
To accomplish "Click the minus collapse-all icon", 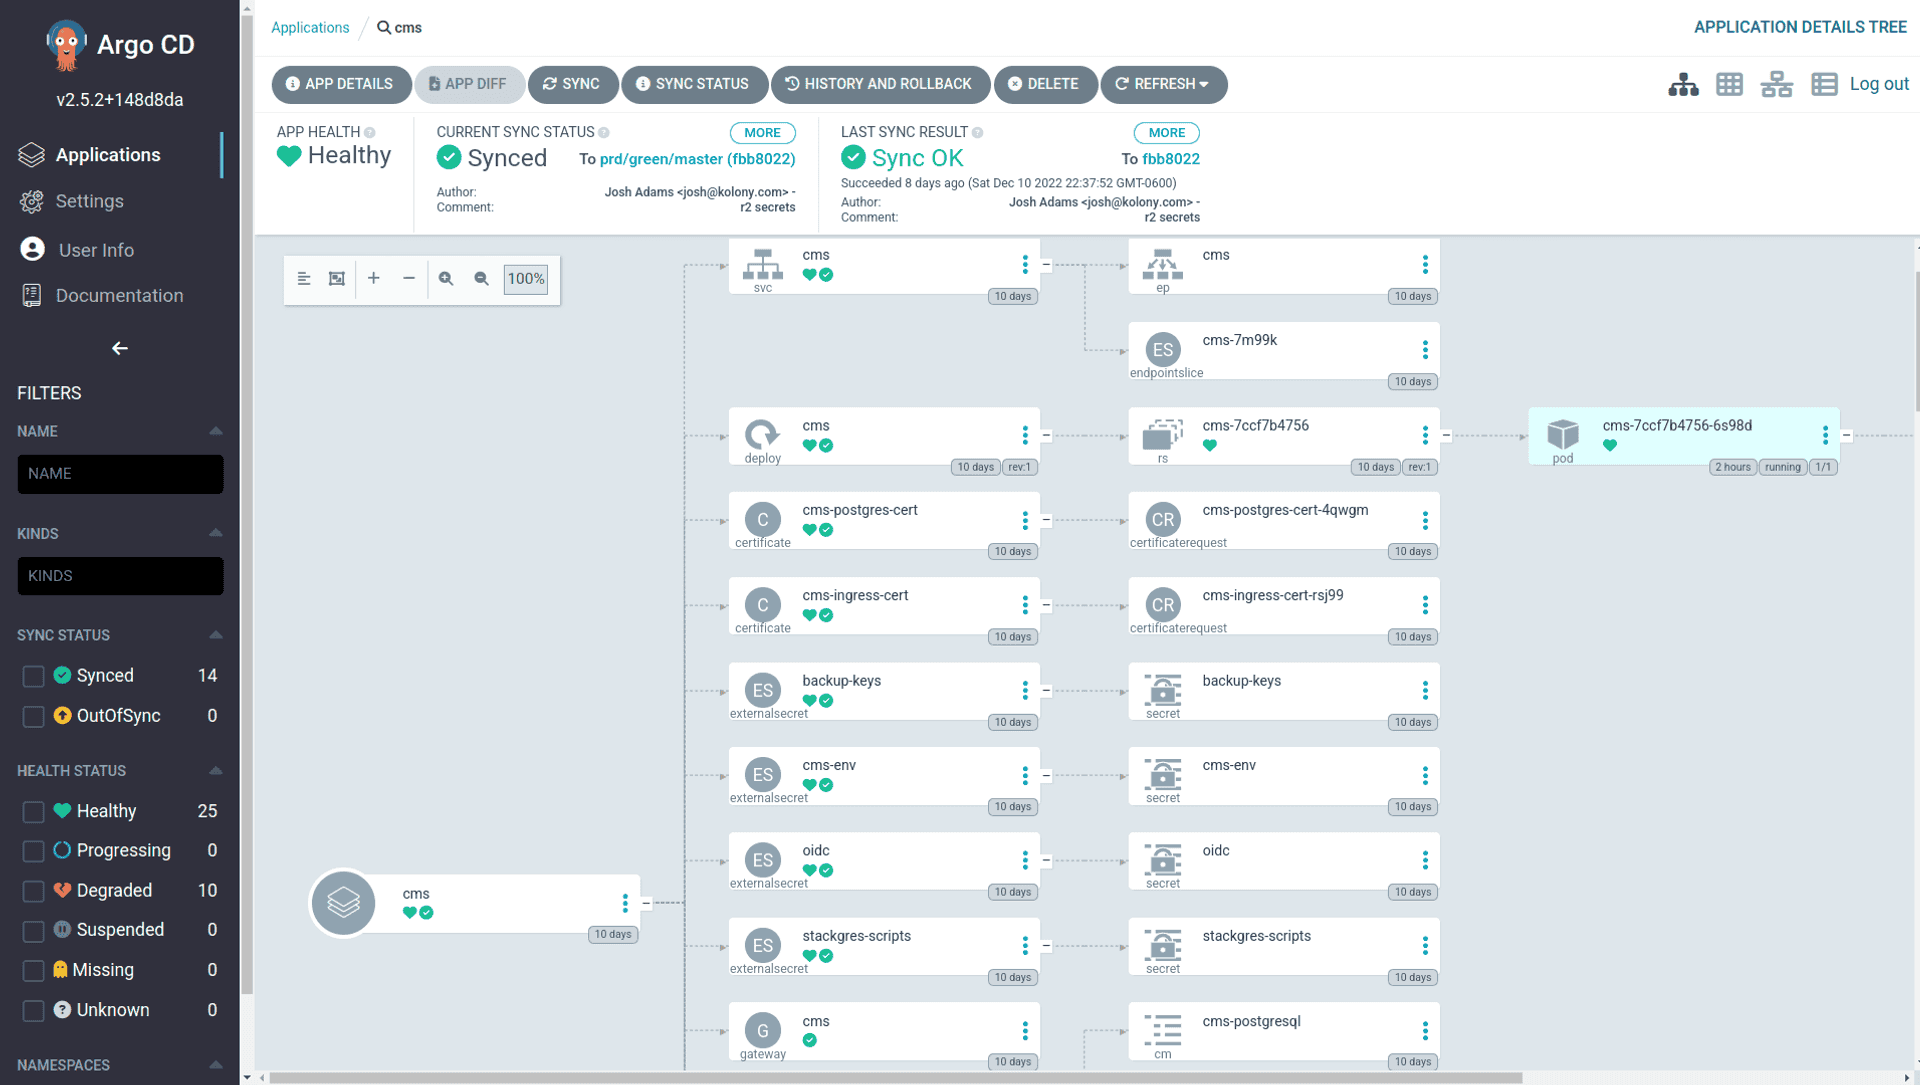I will click(x=409, y=279).
